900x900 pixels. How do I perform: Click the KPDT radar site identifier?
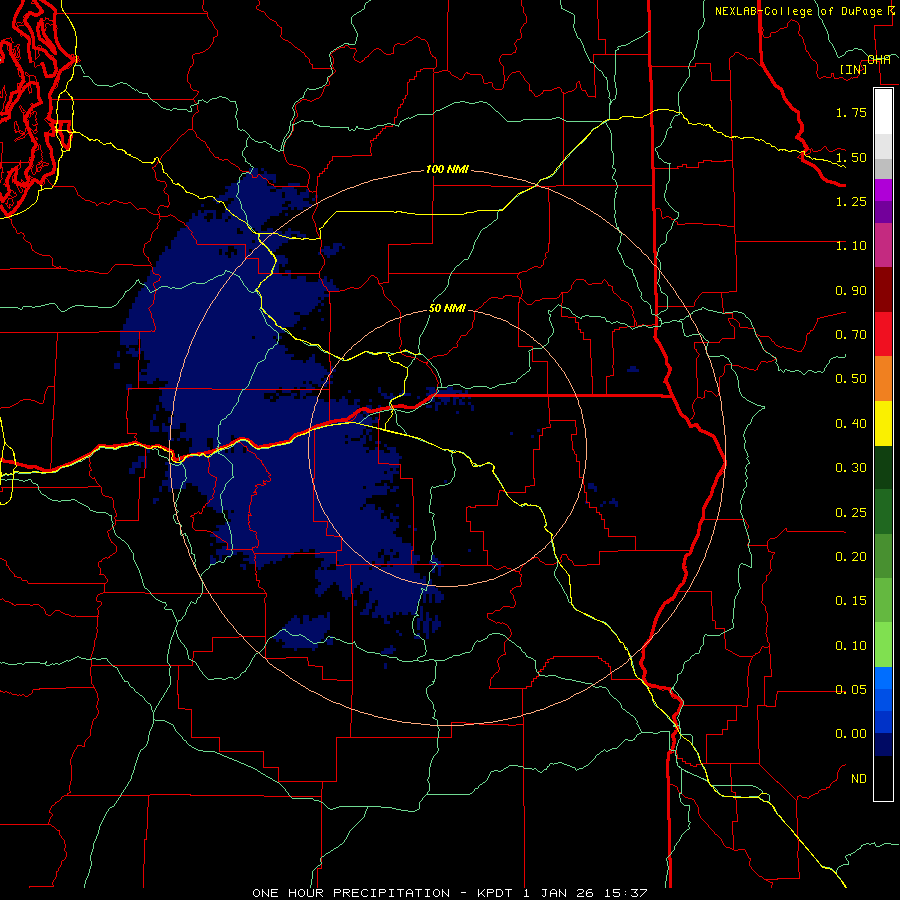496,893
